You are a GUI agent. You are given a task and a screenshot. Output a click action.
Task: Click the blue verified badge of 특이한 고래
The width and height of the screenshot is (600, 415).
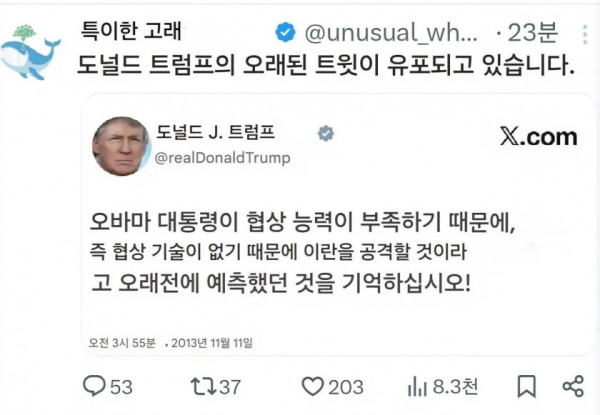click(285, 32)
